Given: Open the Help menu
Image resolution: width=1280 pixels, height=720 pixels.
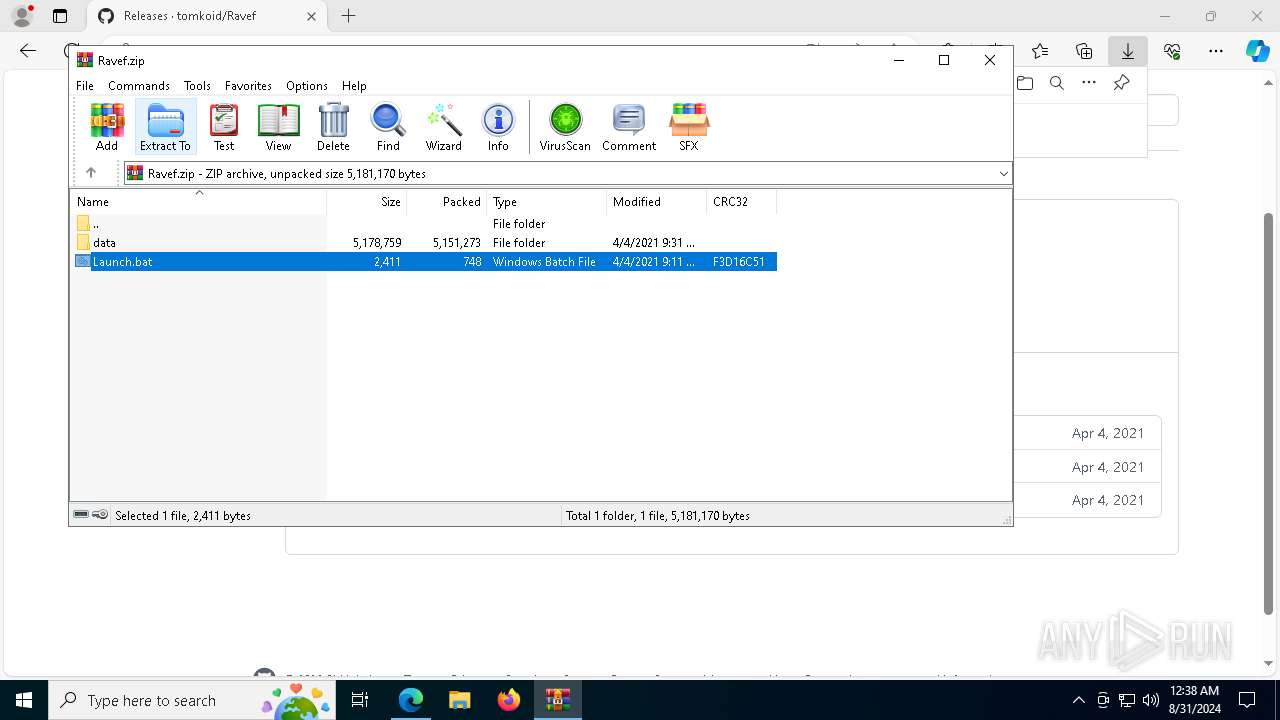Looking at the screenshot, I should click(354, 86).
